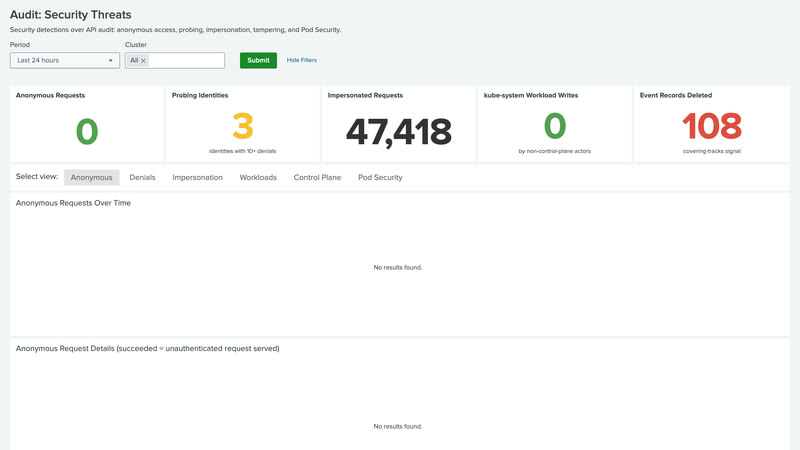Click the Anonymous Requests value 0
The image size is (800, 450).
click(87, 132)
